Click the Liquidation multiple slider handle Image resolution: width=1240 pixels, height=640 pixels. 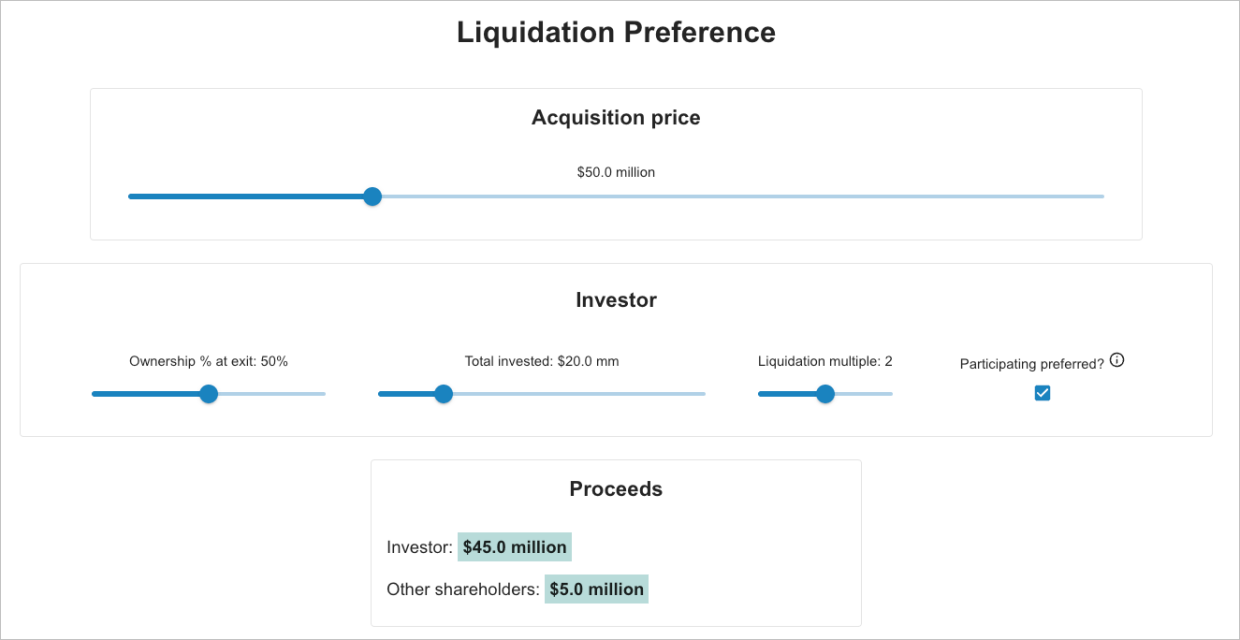(x=825, y=394)
